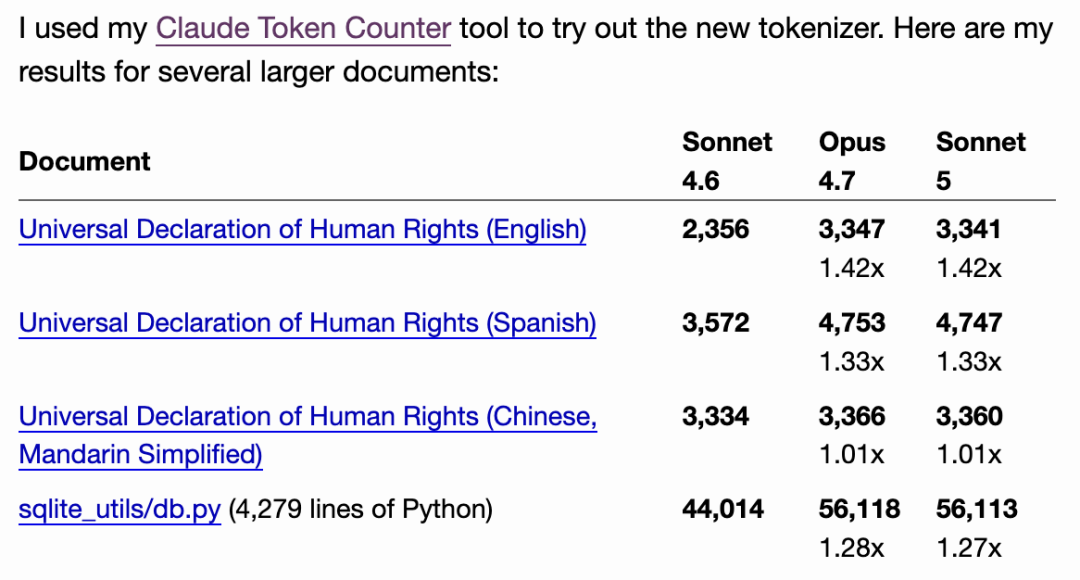The width and height of the screenshot is (1080, 580).
Task: Click the 1.27x multiplier value
Action: point(968,548)
